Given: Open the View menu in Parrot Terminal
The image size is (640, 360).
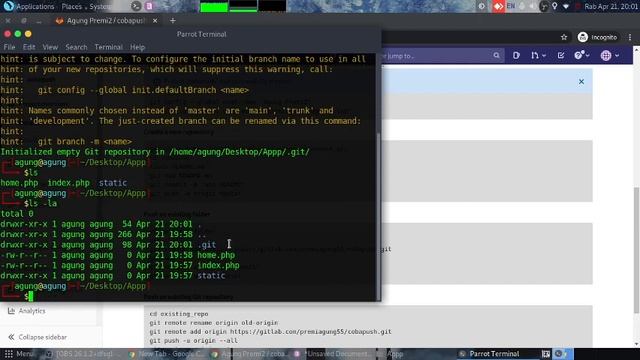Looking at the screenshot, I should [x=50, y=47].
